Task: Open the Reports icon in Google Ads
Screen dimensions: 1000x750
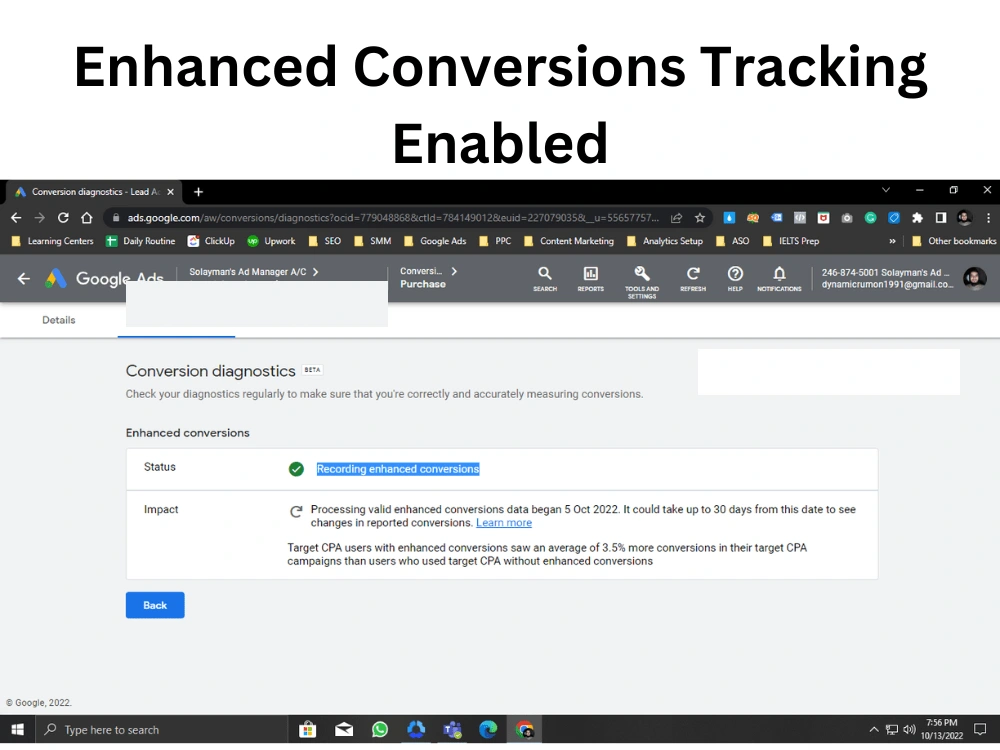Action: coord(591,279)
